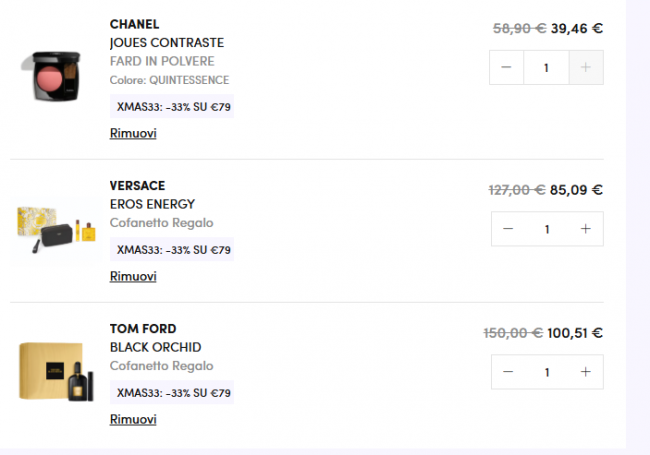650x455 pixels.
Task: Open the EROS ENERGY product name
Action: pos(152,204)
